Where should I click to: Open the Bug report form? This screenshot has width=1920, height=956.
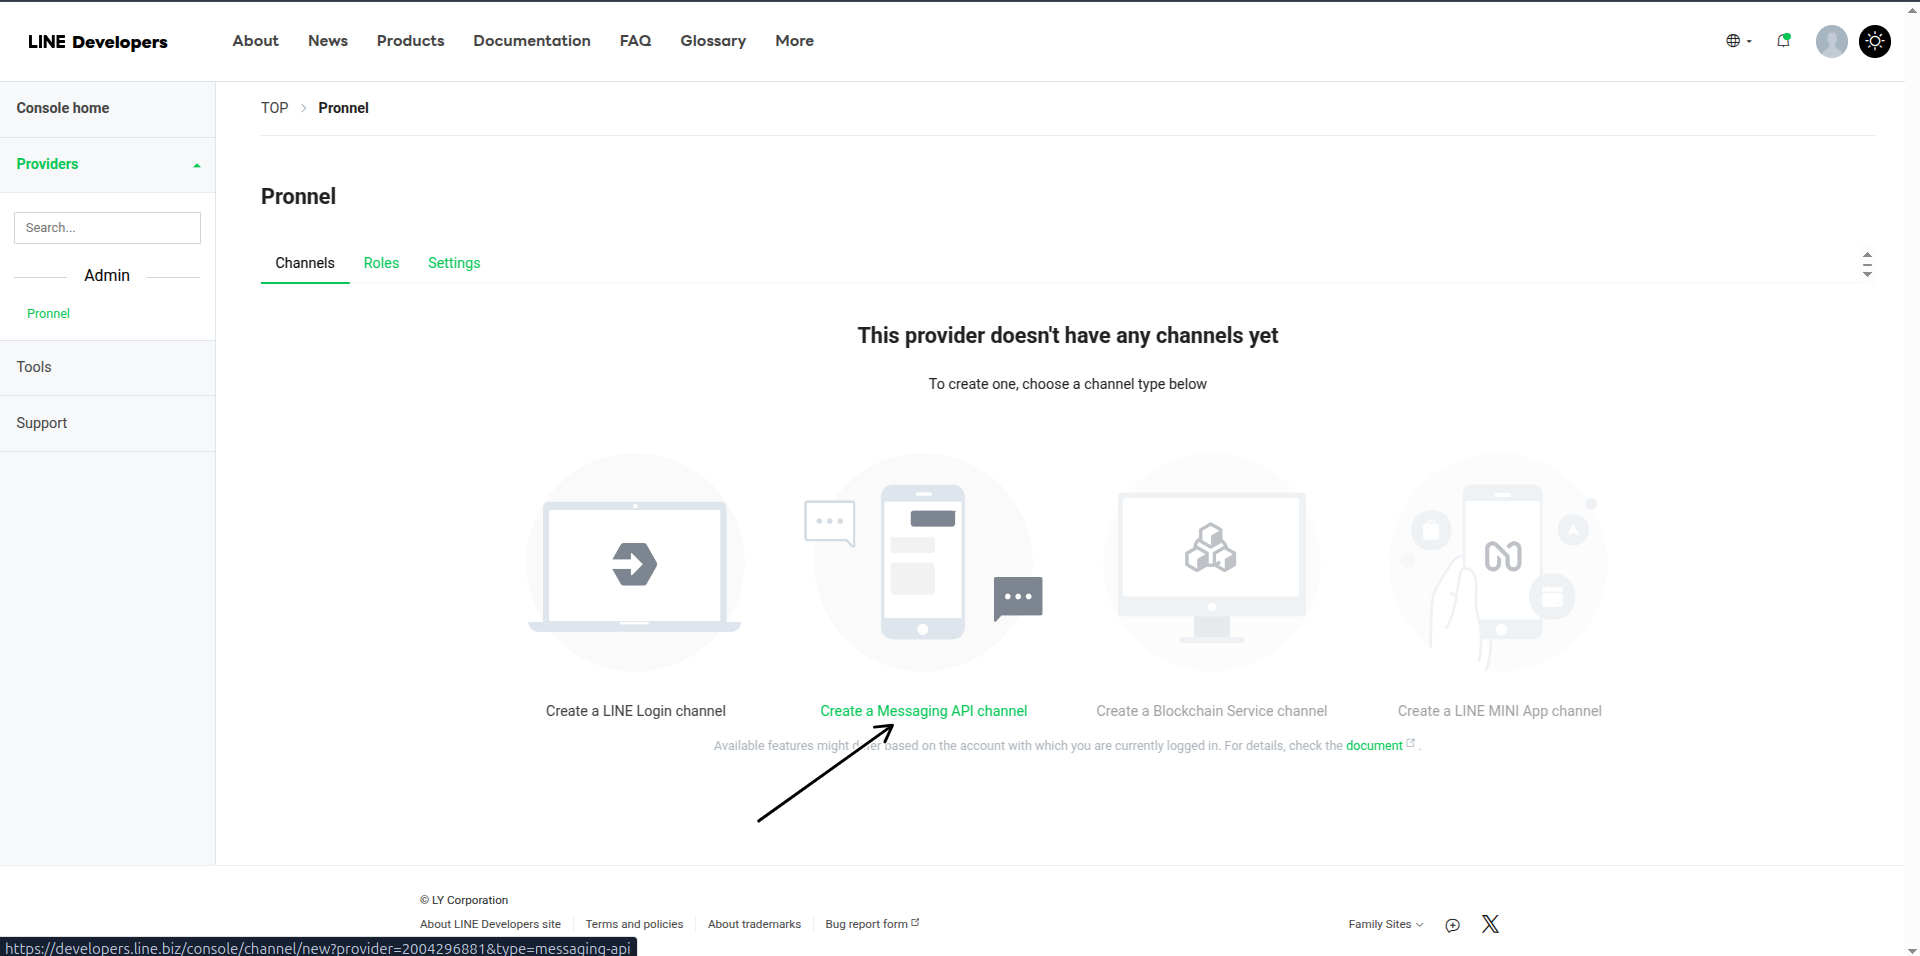point(871,924)
